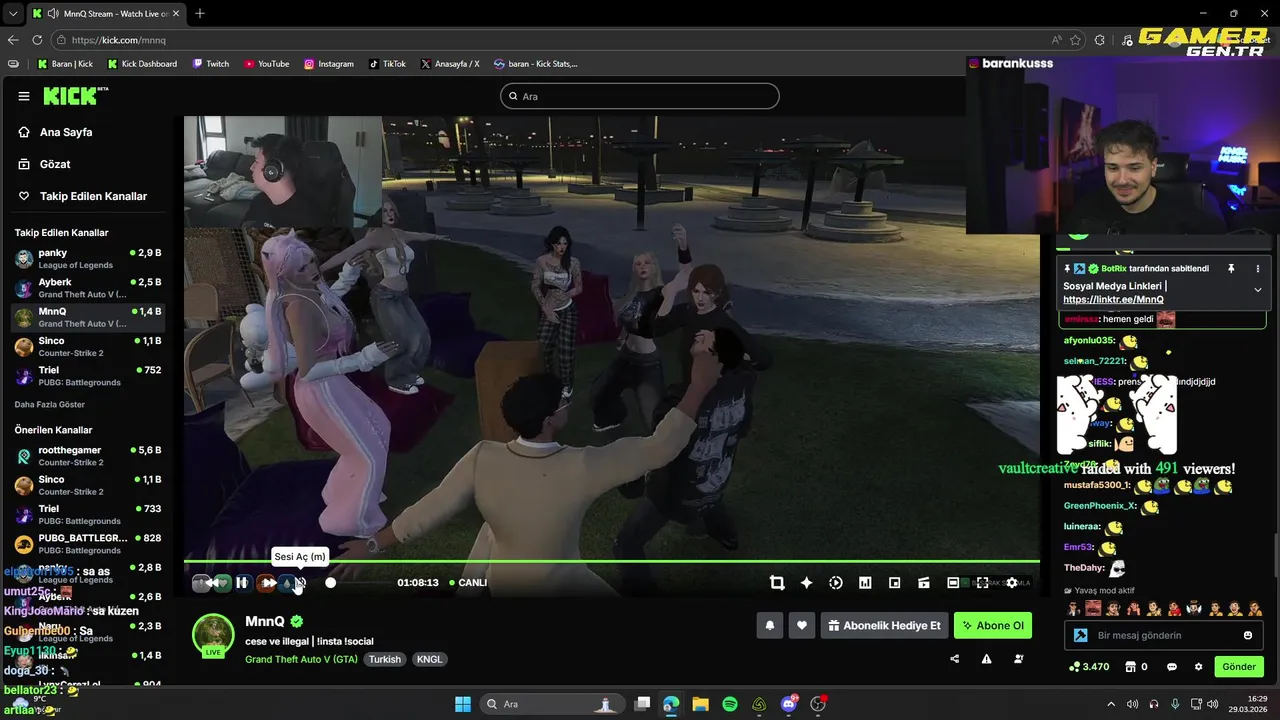Unmute the stream with the volume icon

299,583
